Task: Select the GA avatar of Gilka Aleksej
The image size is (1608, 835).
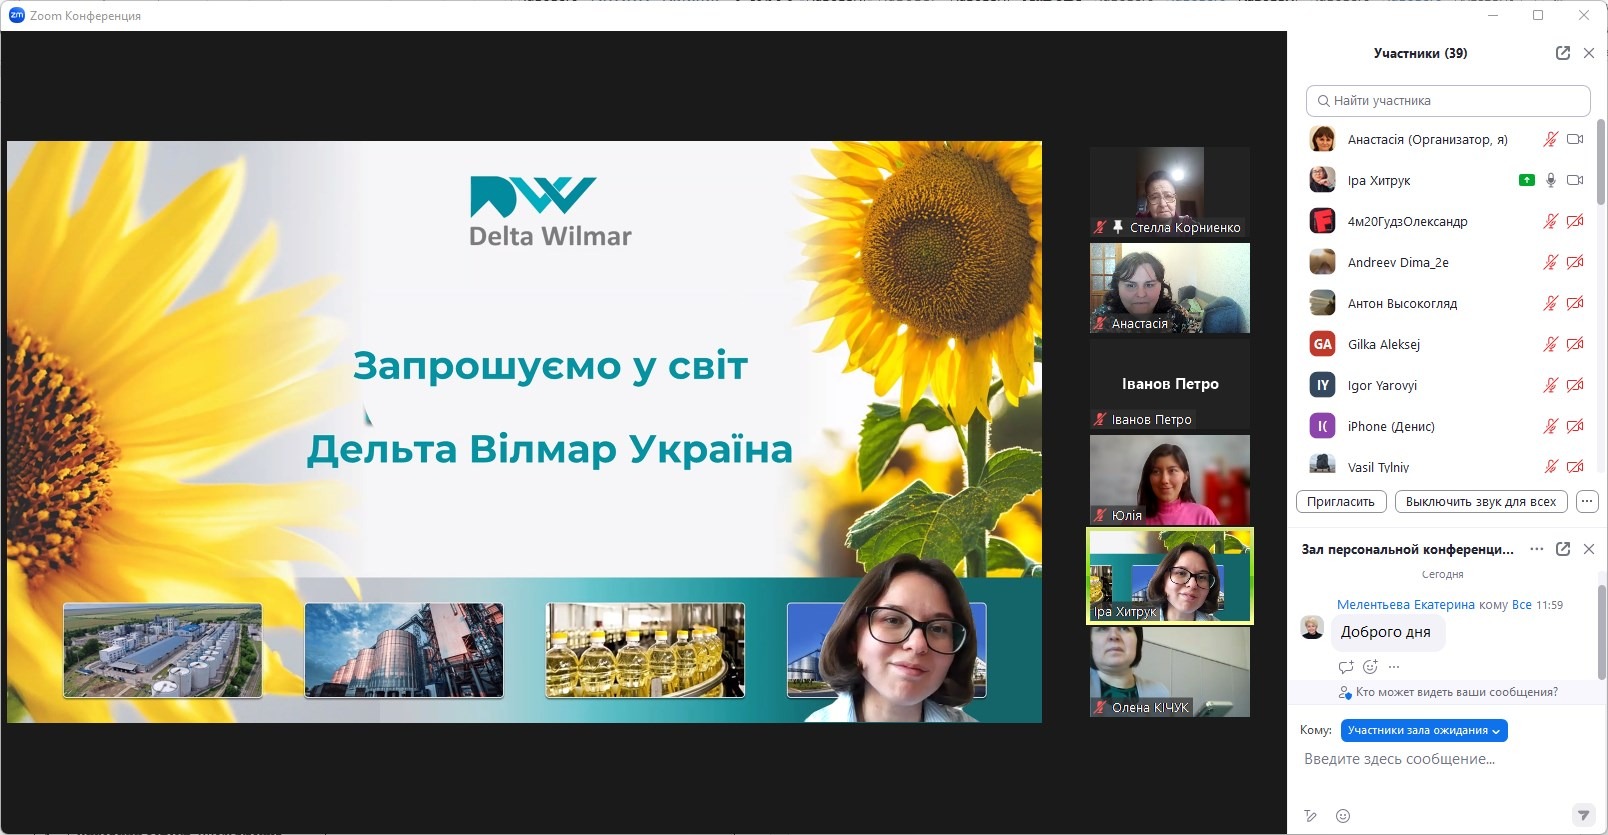Action: click(x=1322, y=344)
